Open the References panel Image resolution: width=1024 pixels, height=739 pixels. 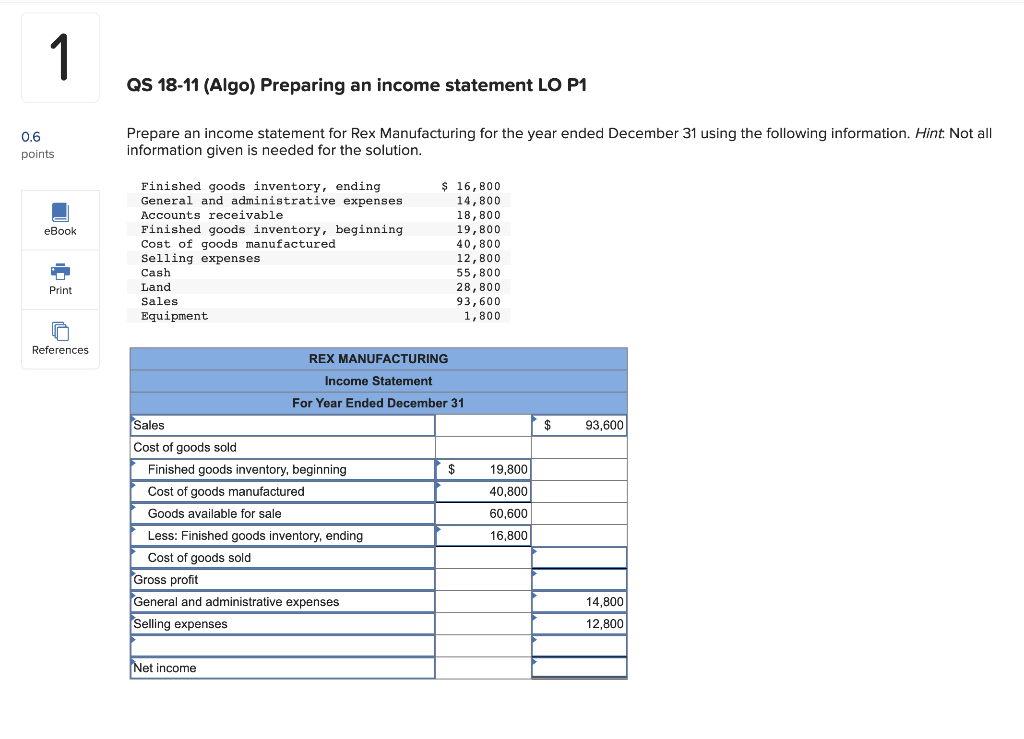click(x=60, y=338)
